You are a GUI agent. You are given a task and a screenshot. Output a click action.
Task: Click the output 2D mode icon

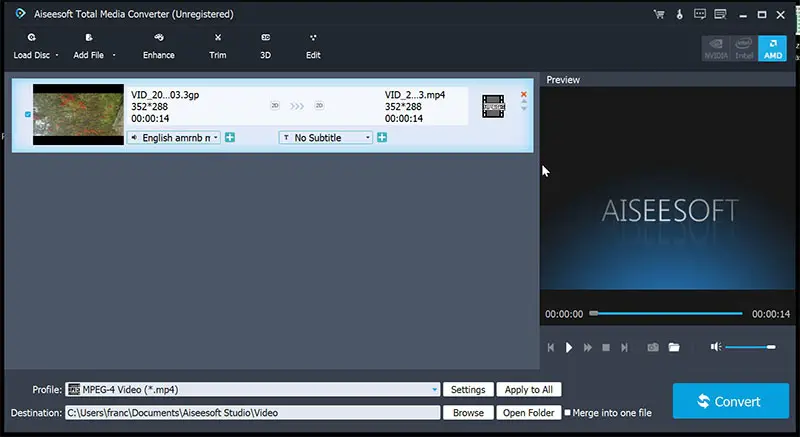coord(319,106)
